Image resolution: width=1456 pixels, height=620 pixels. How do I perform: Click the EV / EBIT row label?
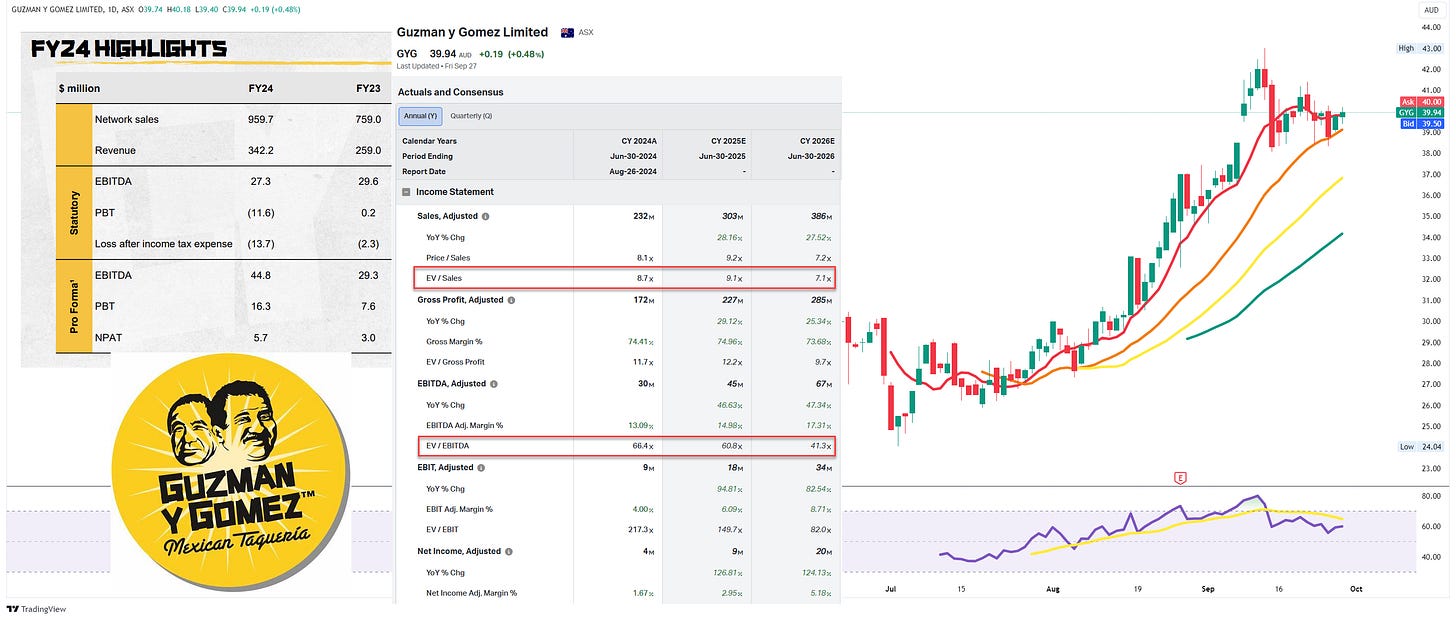point(444,530)
